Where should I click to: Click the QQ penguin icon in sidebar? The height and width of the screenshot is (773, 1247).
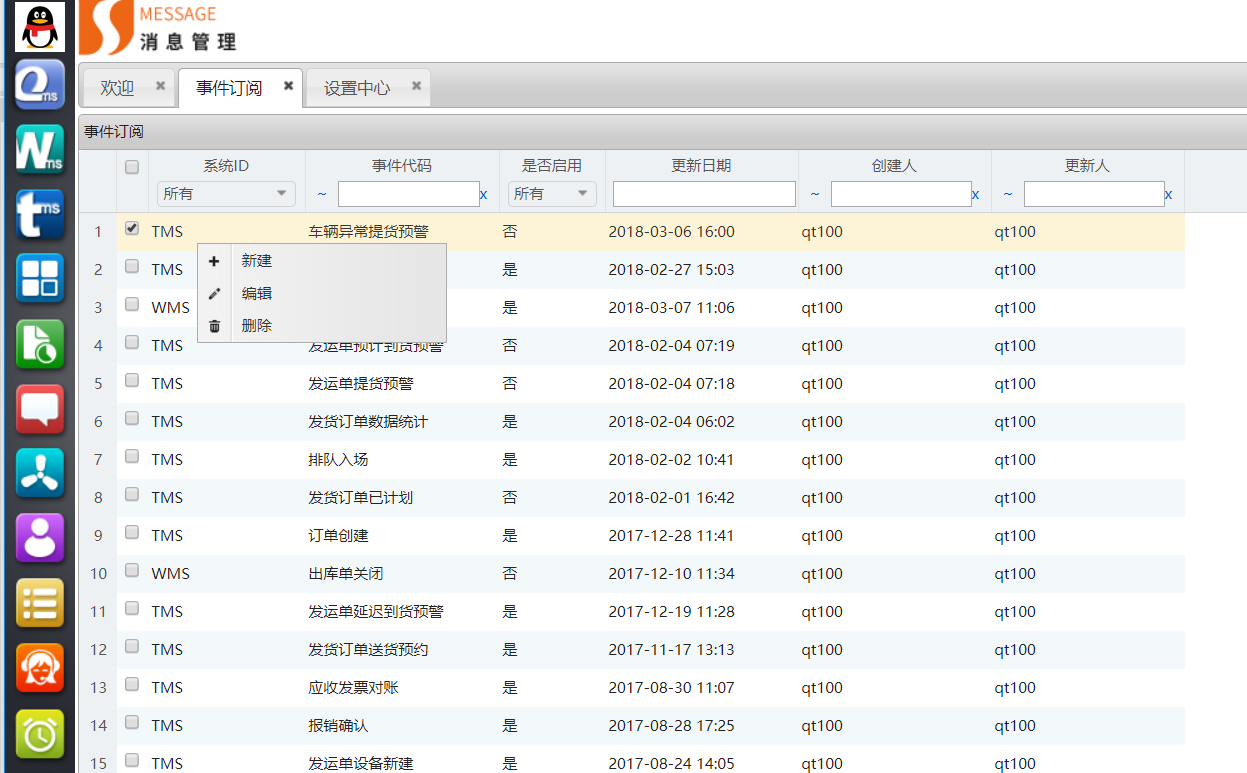coord(40,27)
